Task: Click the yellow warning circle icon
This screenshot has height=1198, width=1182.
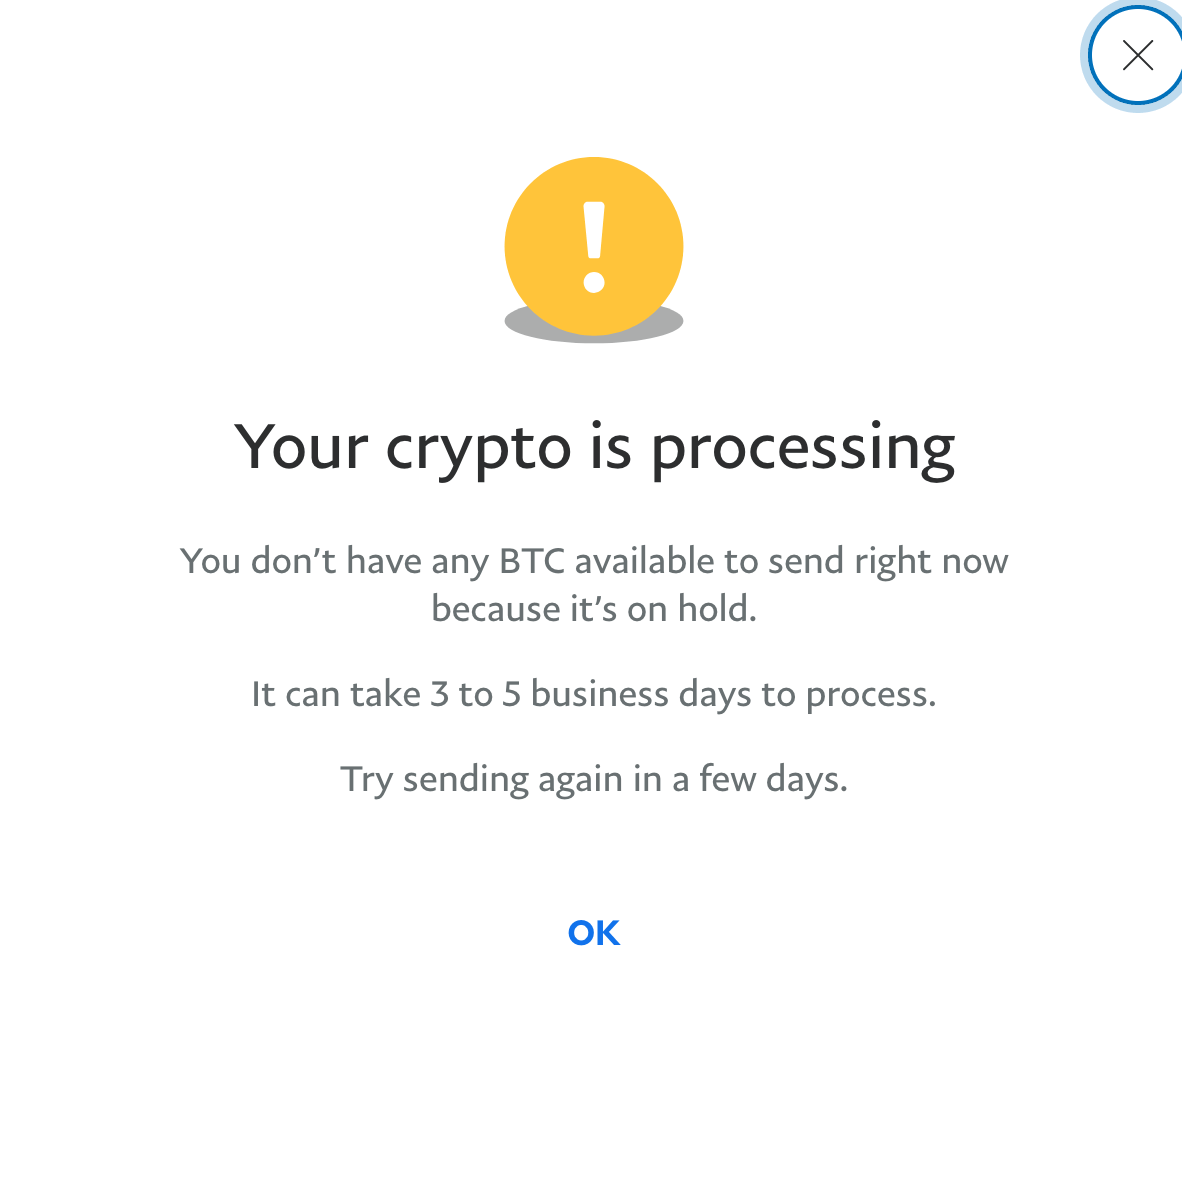Action: [594, 246]
